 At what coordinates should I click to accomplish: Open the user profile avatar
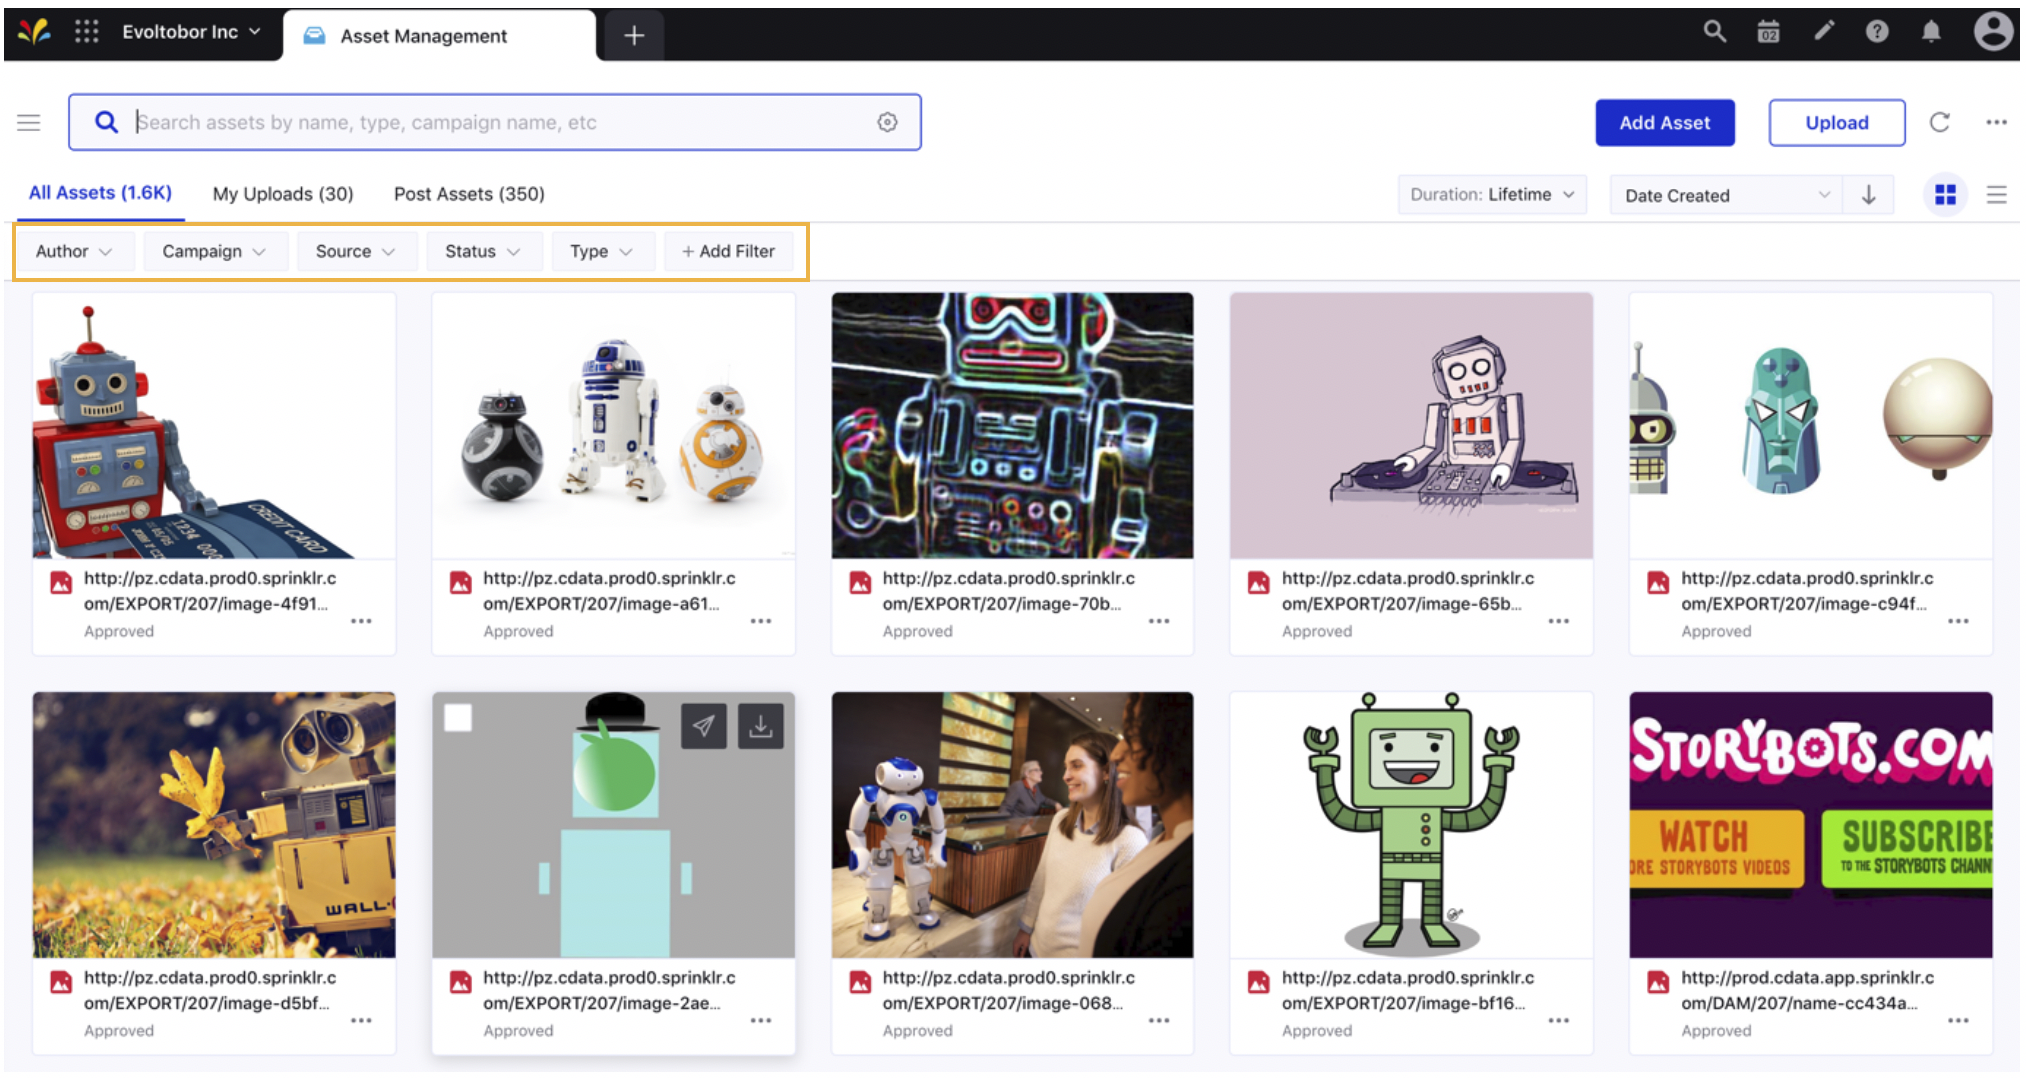pos(1992,31)
